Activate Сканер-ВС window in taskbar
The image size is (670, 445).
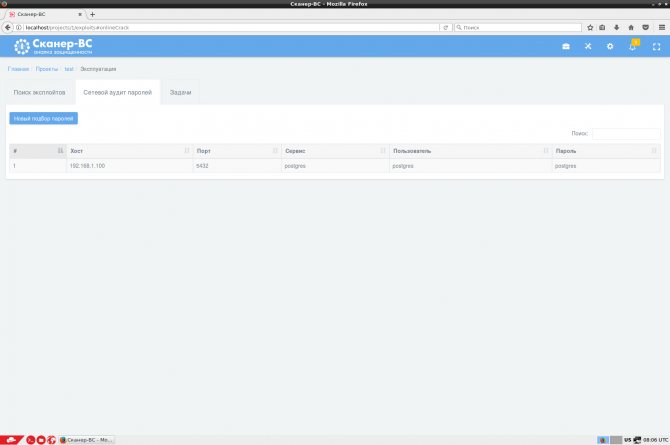coord(87,440)
